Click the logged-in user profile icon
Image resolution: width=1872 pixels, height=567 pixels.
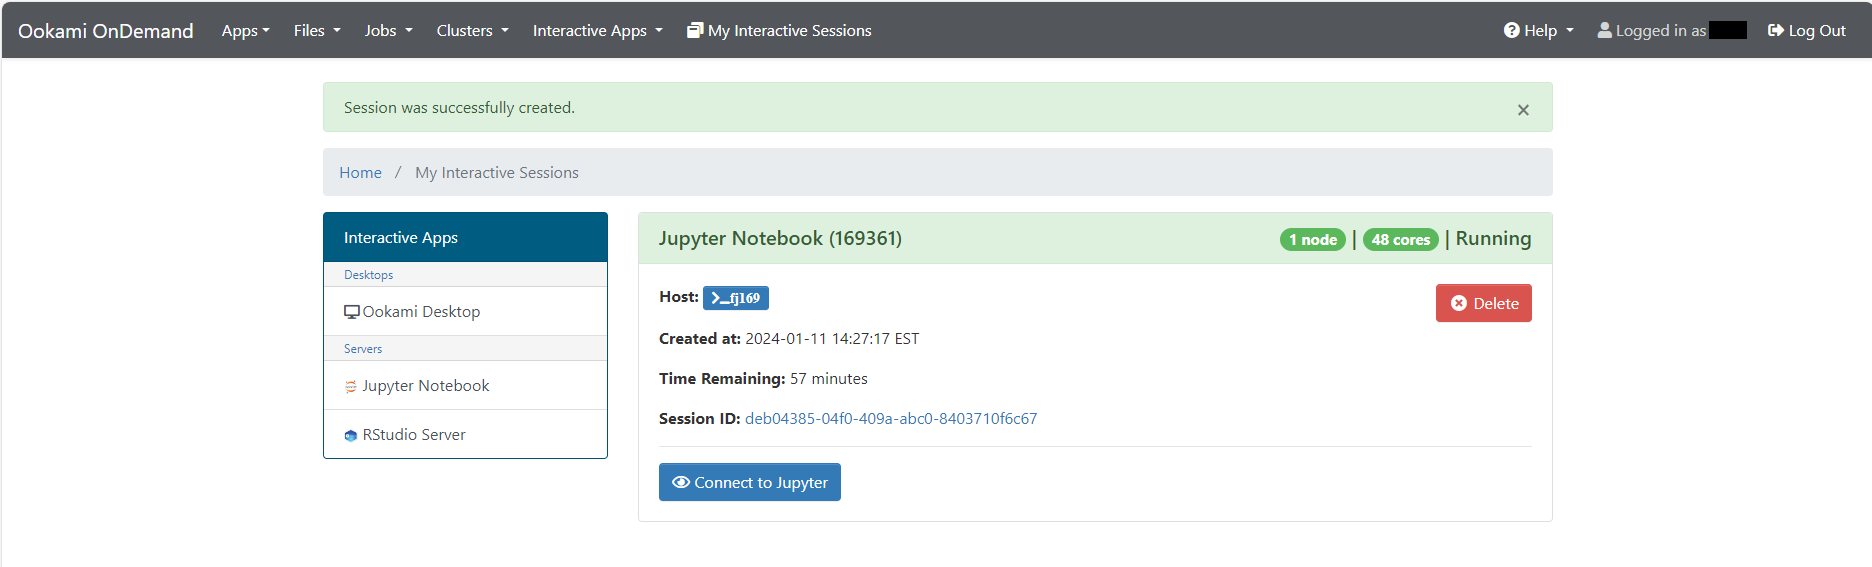pyautogui.click(x=1604, y=30)
